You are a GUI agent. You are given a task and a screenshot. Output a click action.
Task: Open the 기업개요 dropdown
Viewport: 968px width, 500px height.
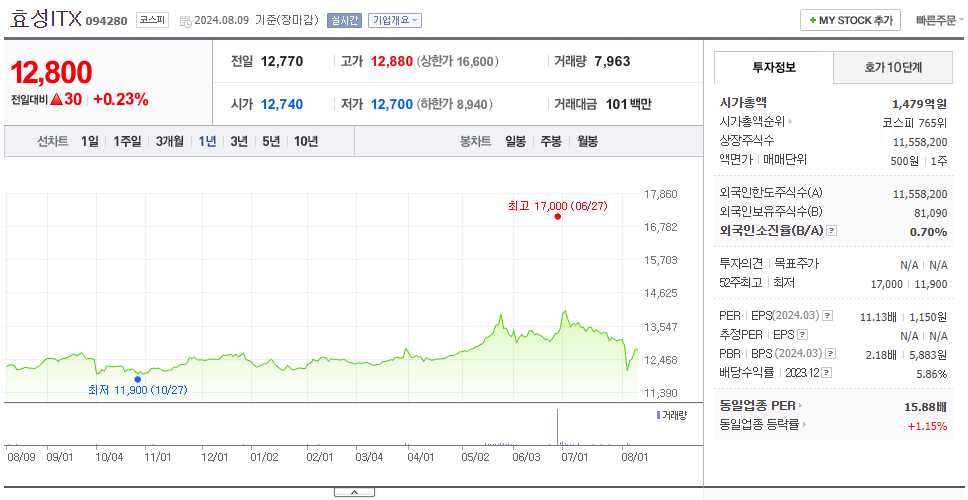pos(395,20)
